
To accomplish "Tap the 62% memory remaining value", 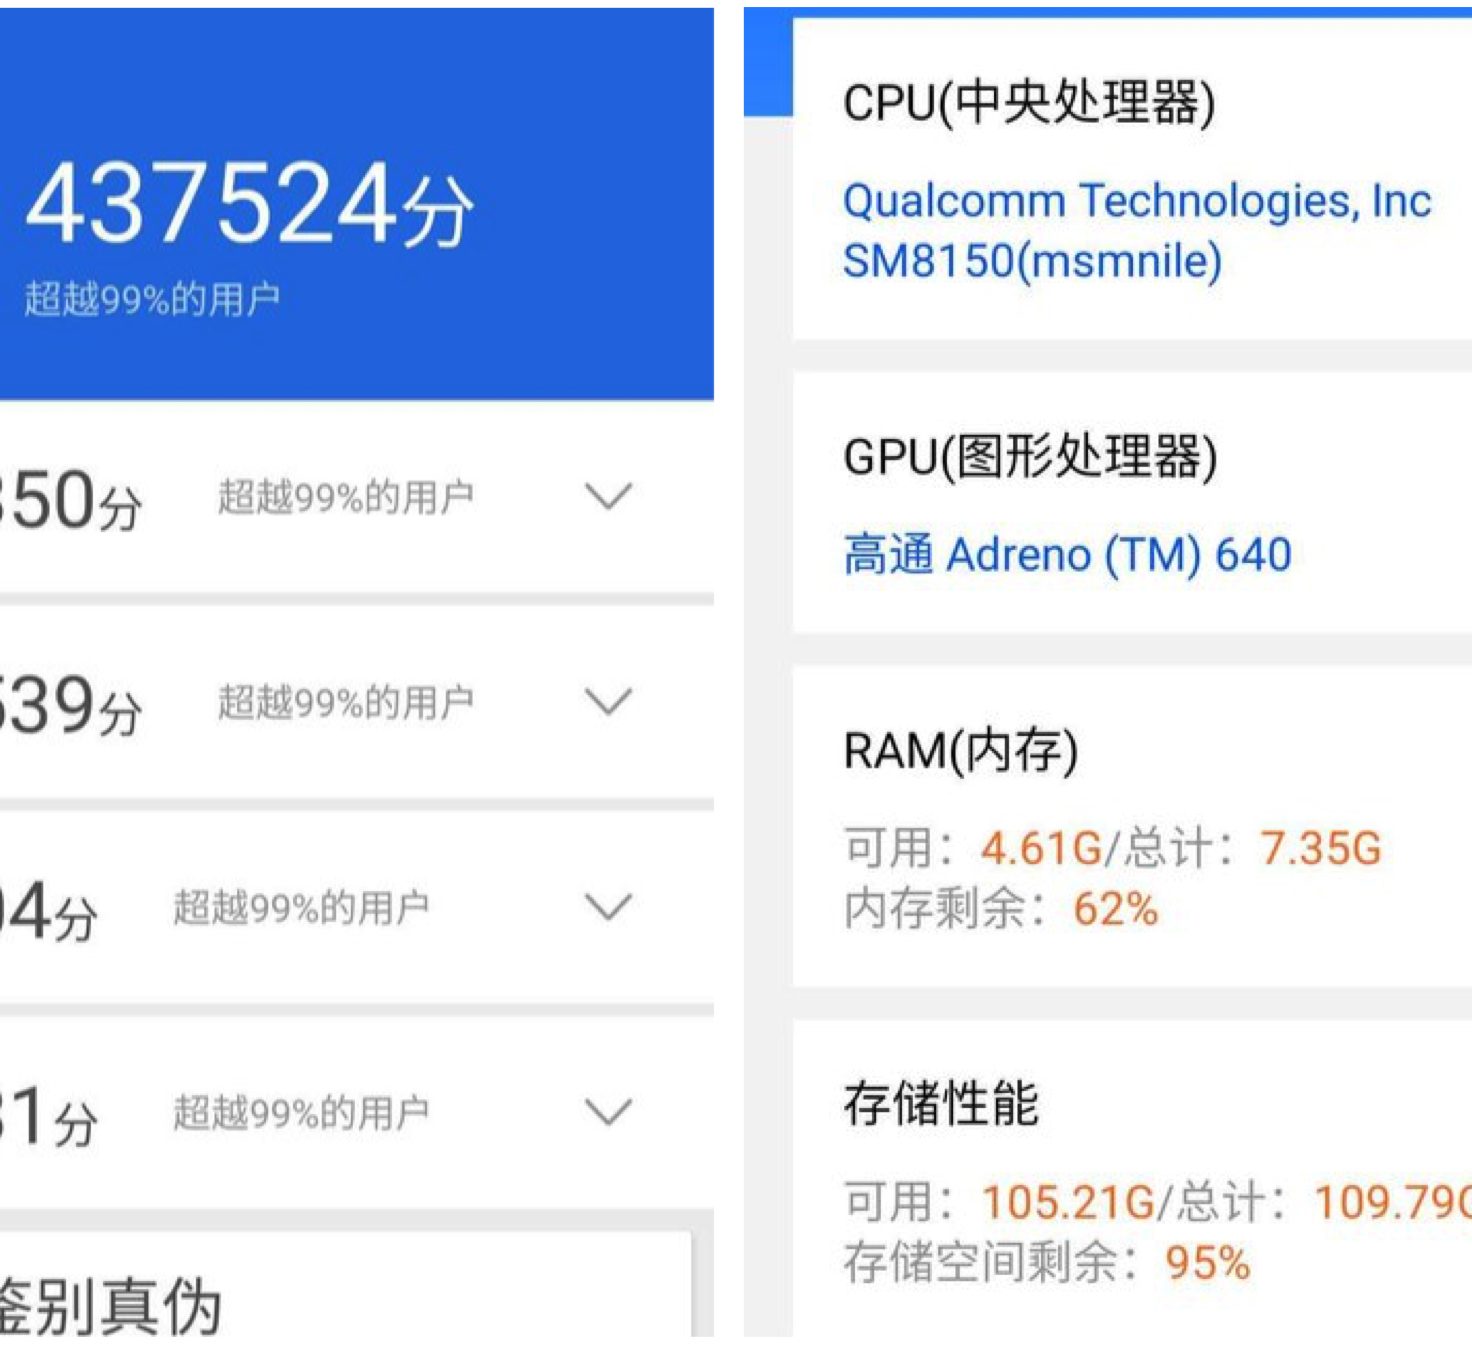I will pyautogui.click(x=1115, y=910).
